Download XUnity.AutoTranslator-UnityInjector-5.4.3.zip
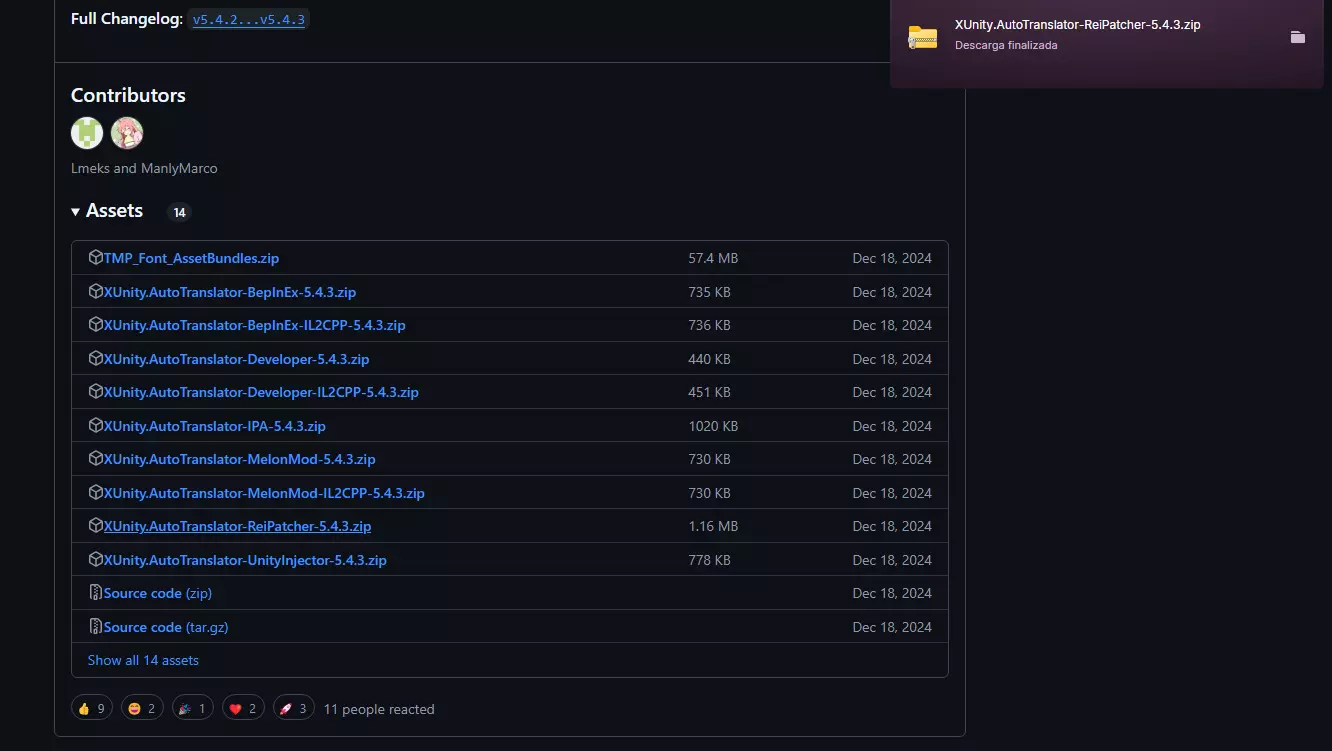 click(245, 560)
